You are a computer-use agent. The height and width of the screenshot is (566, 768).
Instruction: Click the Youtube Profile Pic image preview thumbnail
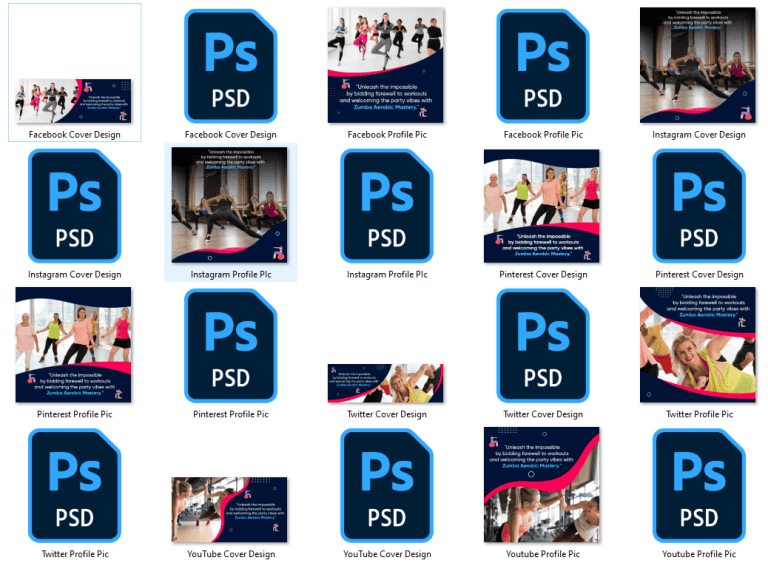point(542,485)
